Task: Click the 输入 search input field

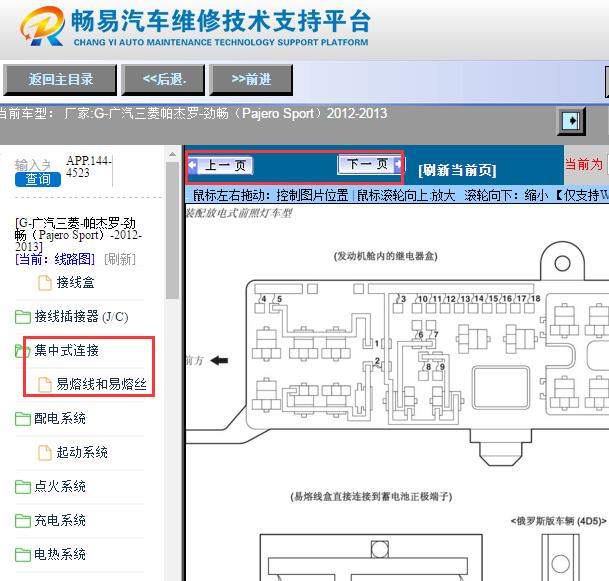Action: [x=33, y=165]
